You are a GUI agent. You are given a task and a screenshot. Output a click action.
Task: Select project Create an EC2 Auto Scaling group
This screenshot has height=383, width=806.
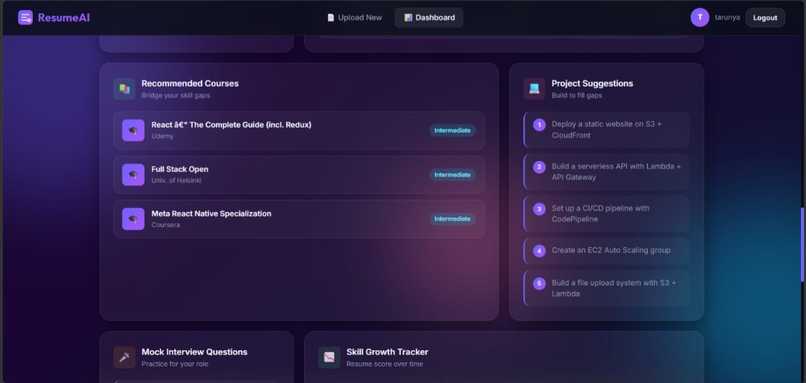point(607,251)
